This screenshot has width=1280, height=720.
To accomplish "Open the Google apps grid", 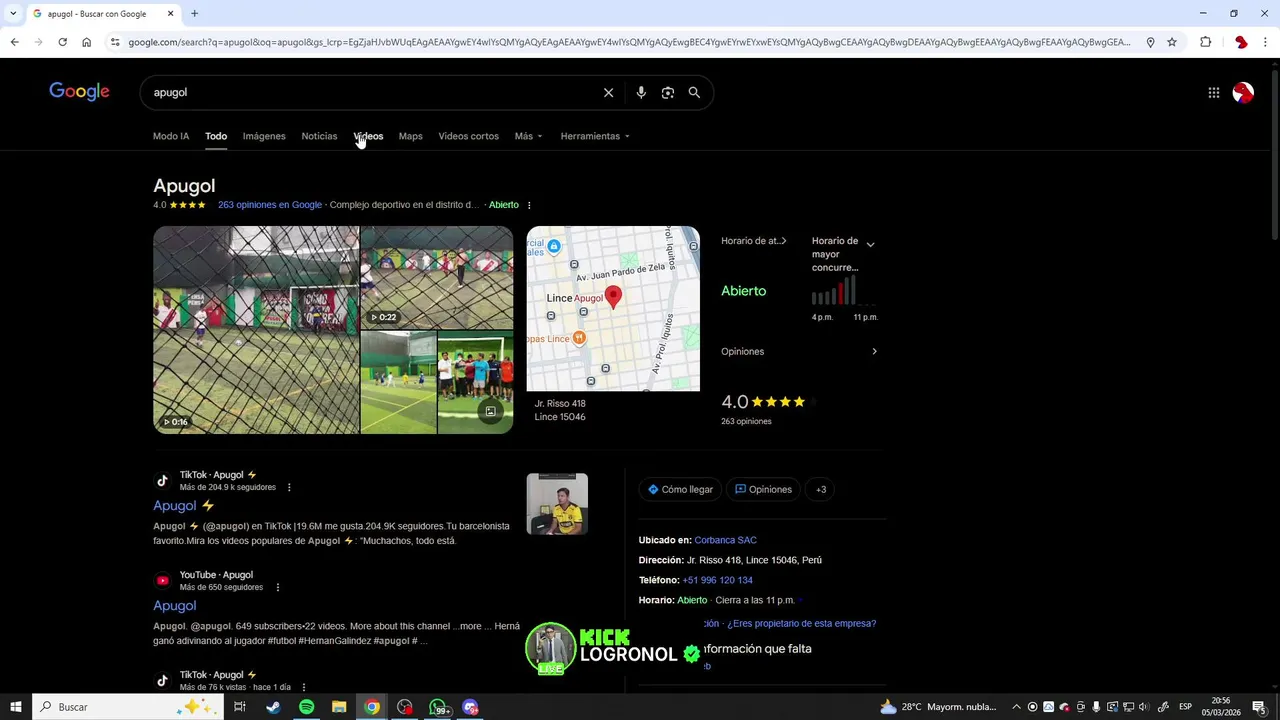I will 1213,92.
